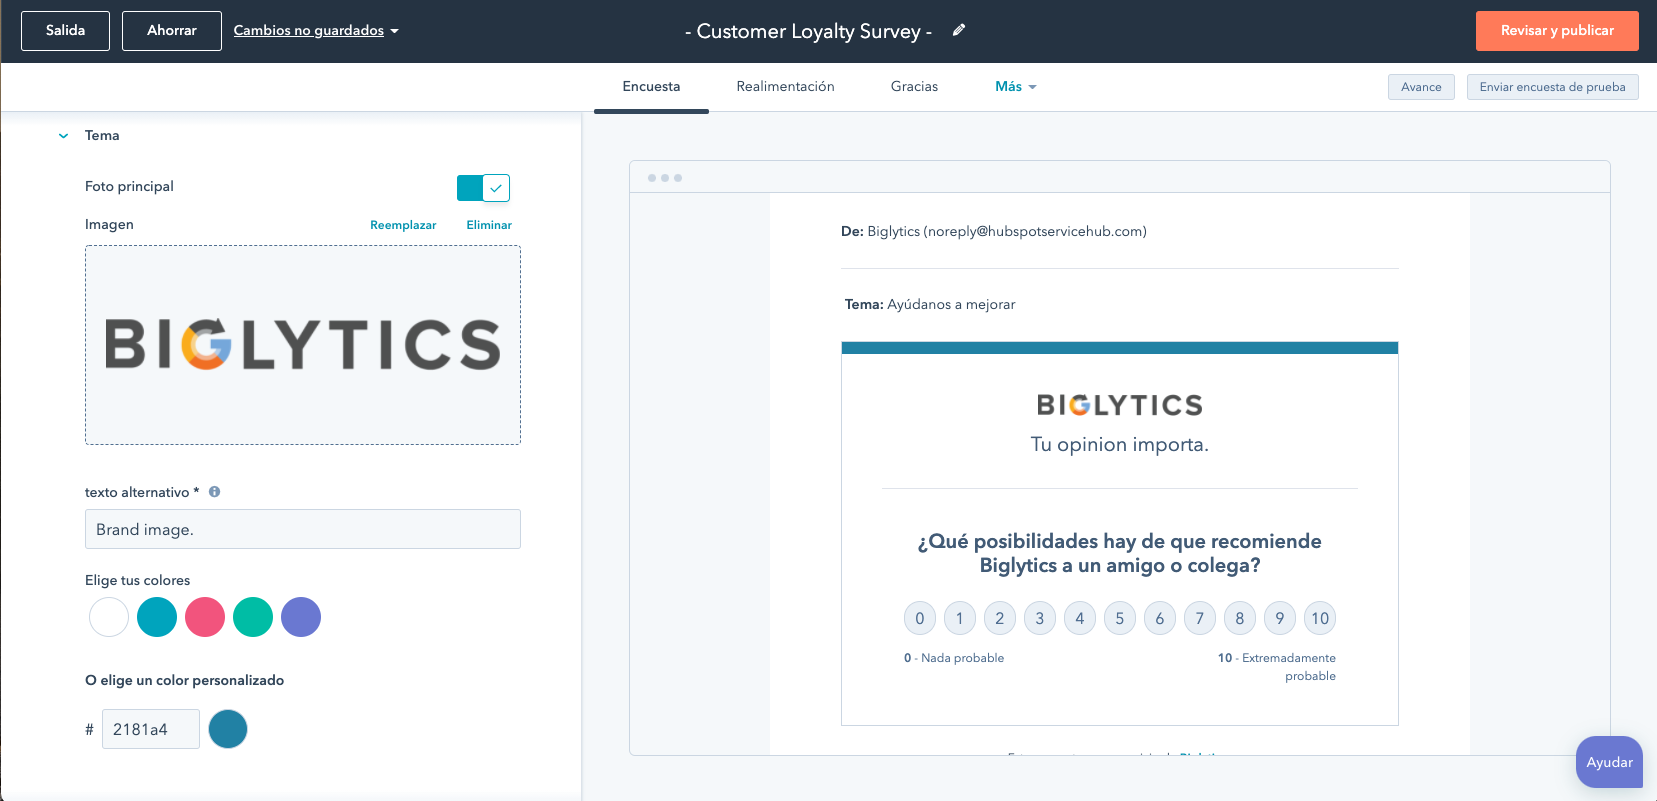This screenshot has height=801, width=1657.
Task: Switch to Encuesta tab
Action: tap(651, 87)
